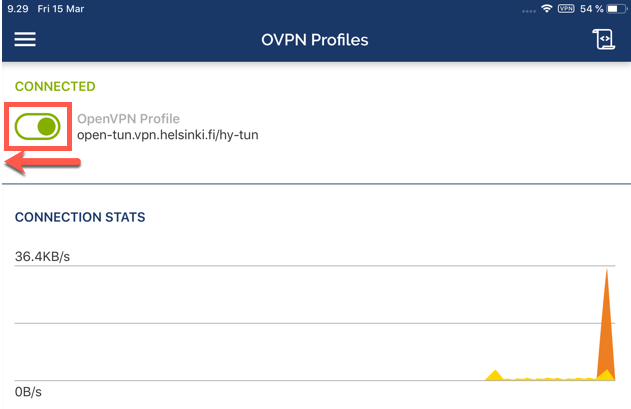Tap the 54 % battery percentage
This screenshot has width=631, height=409.
pyautogui.click(x=592, y=9)
